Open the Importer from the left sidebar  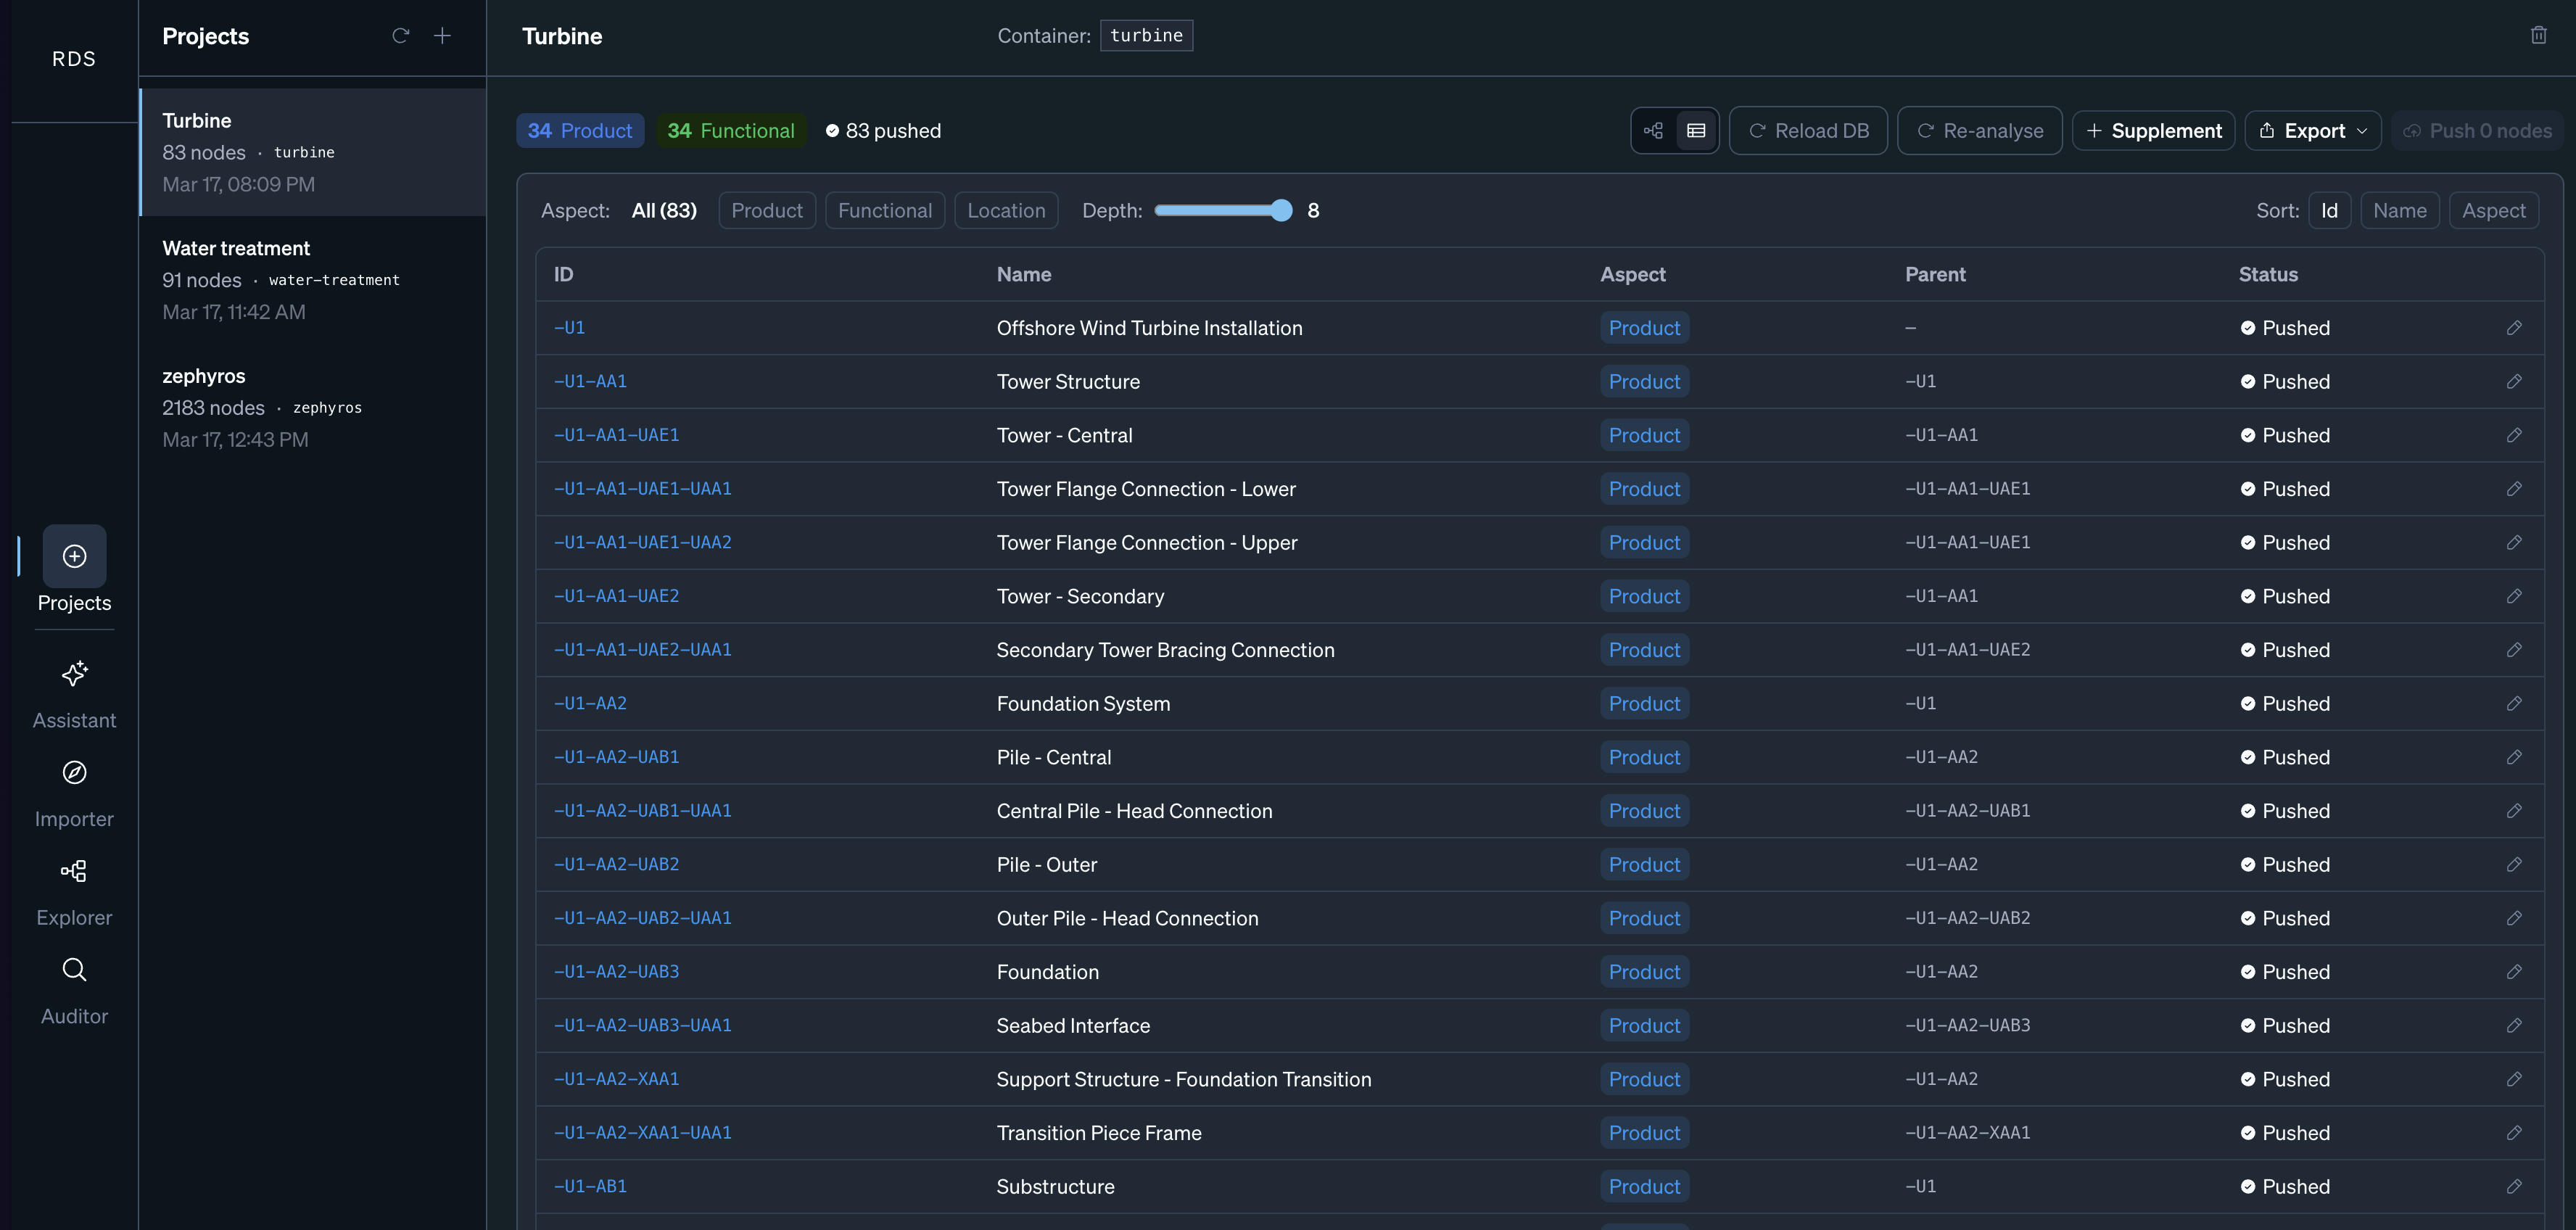tap(74, 791)
